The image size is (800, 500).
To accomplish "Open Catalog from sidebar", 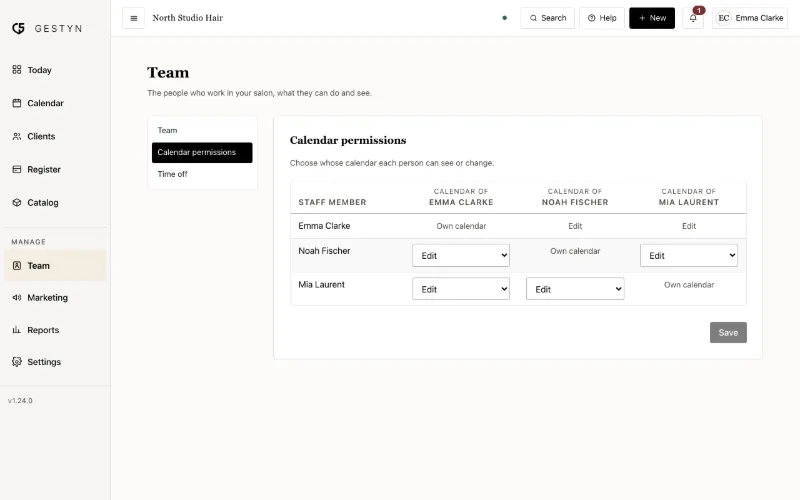I will tap(55, 203).
